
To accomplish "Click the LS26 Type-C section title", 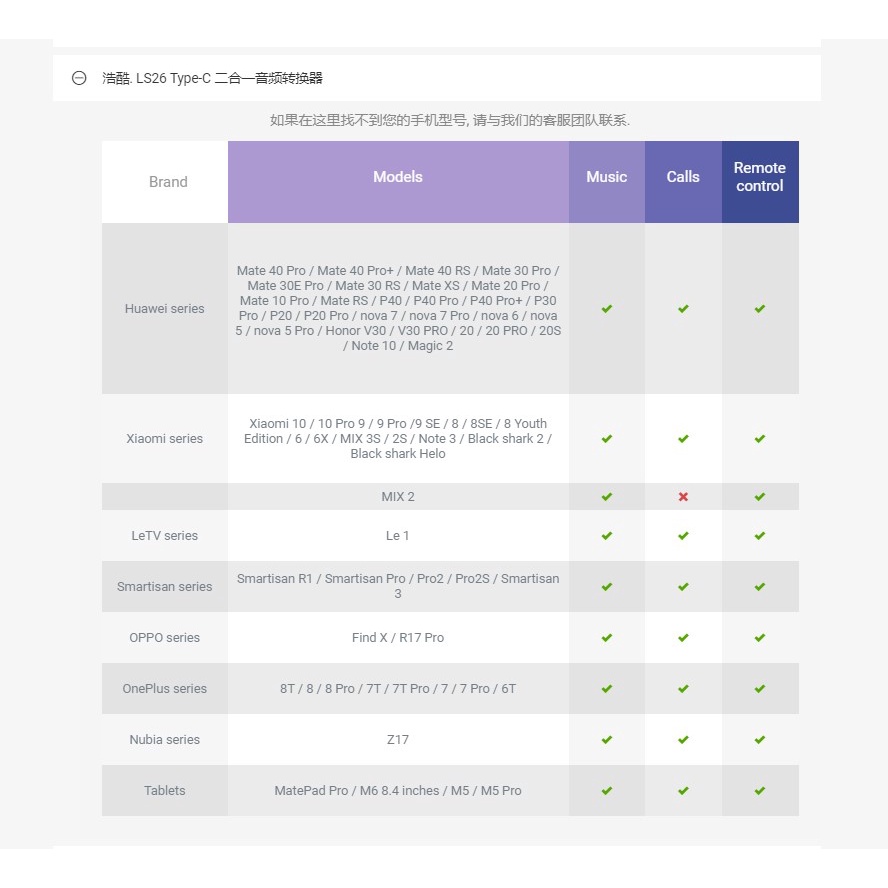I will point(212,78).
